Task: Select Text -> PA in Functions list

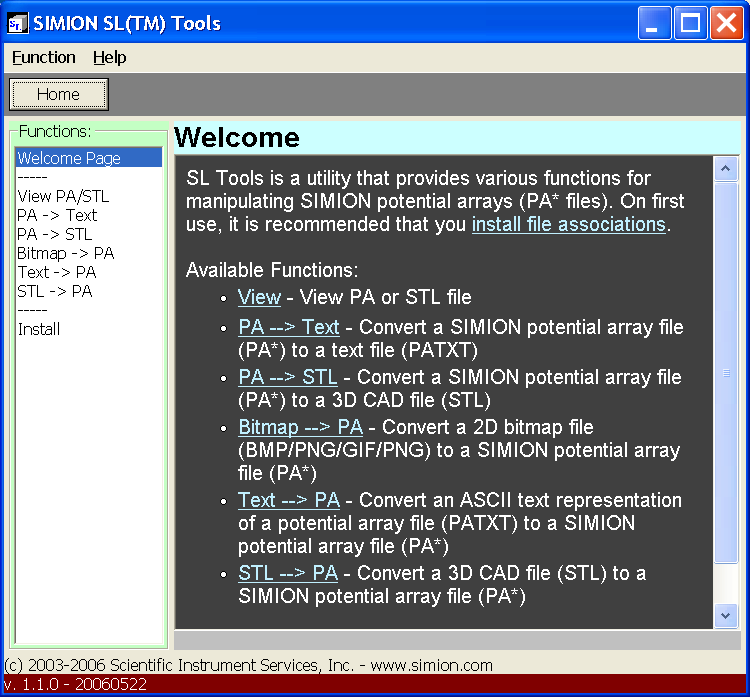Action: pyautogui.click(x=89, y=272)
